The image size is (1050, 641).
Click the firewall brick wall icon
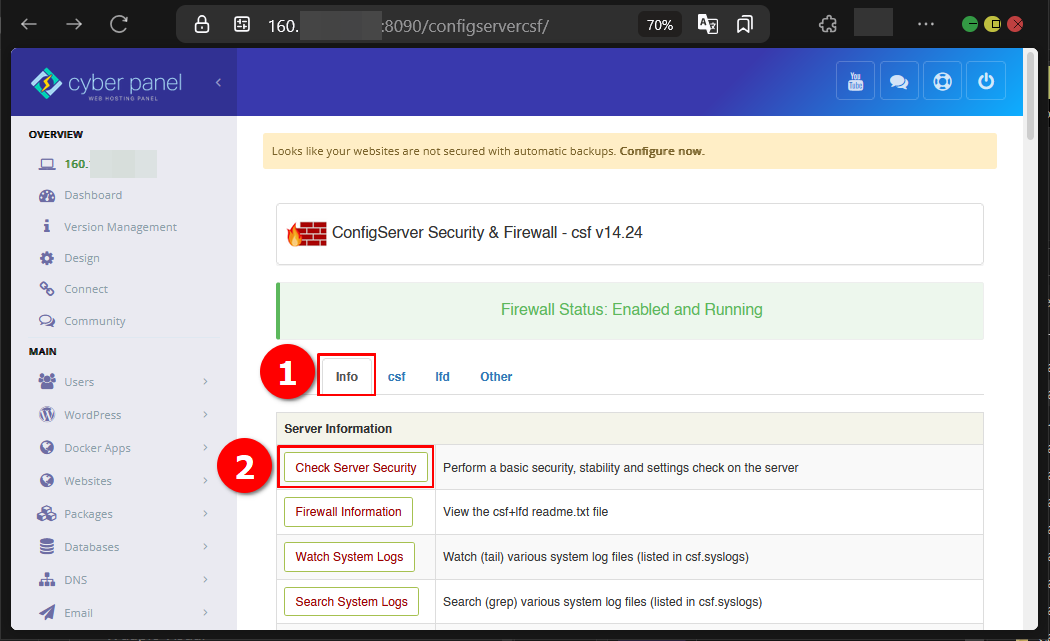point(307,234)
